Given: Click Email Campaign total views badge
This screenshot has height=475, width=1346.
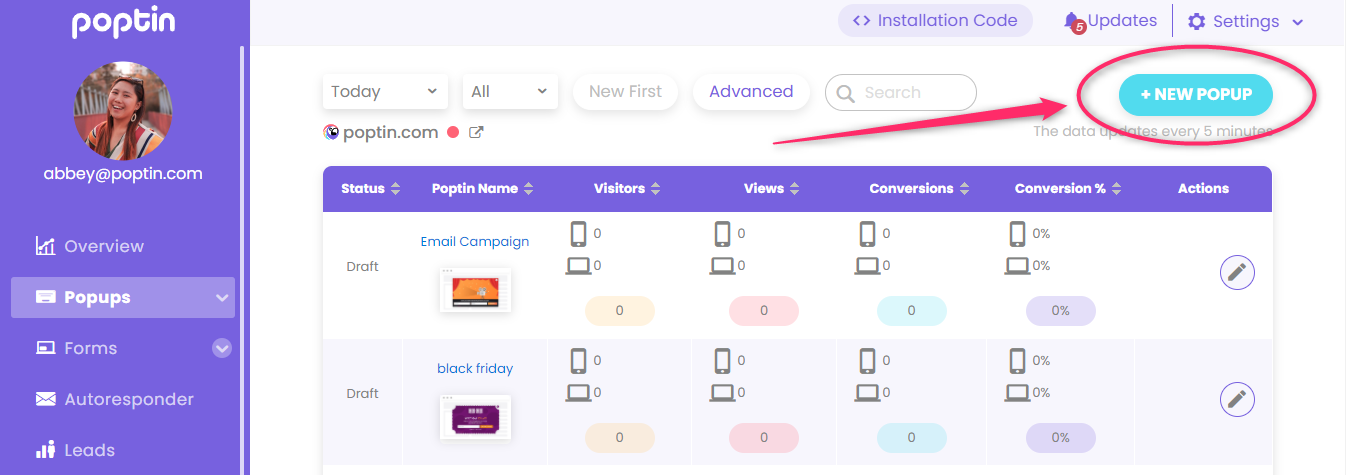Looking at the screenshot, I should pyautogui.click(x=764, y=311).
